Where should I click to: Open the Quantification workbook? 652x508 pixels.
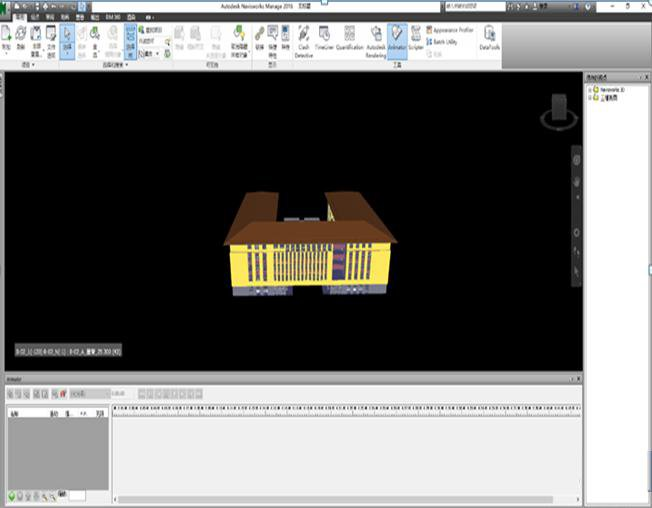tap(350, 38)
